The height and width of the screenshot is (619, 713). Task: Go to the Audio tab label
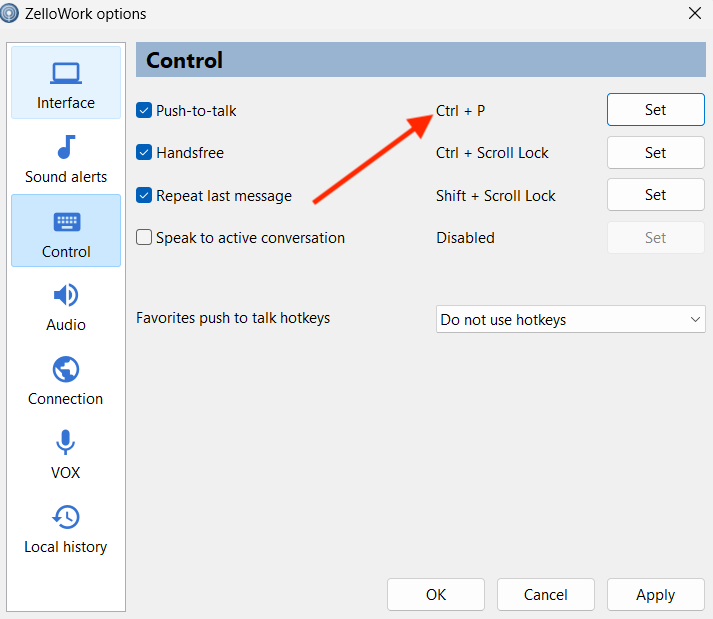click(66, 325)
